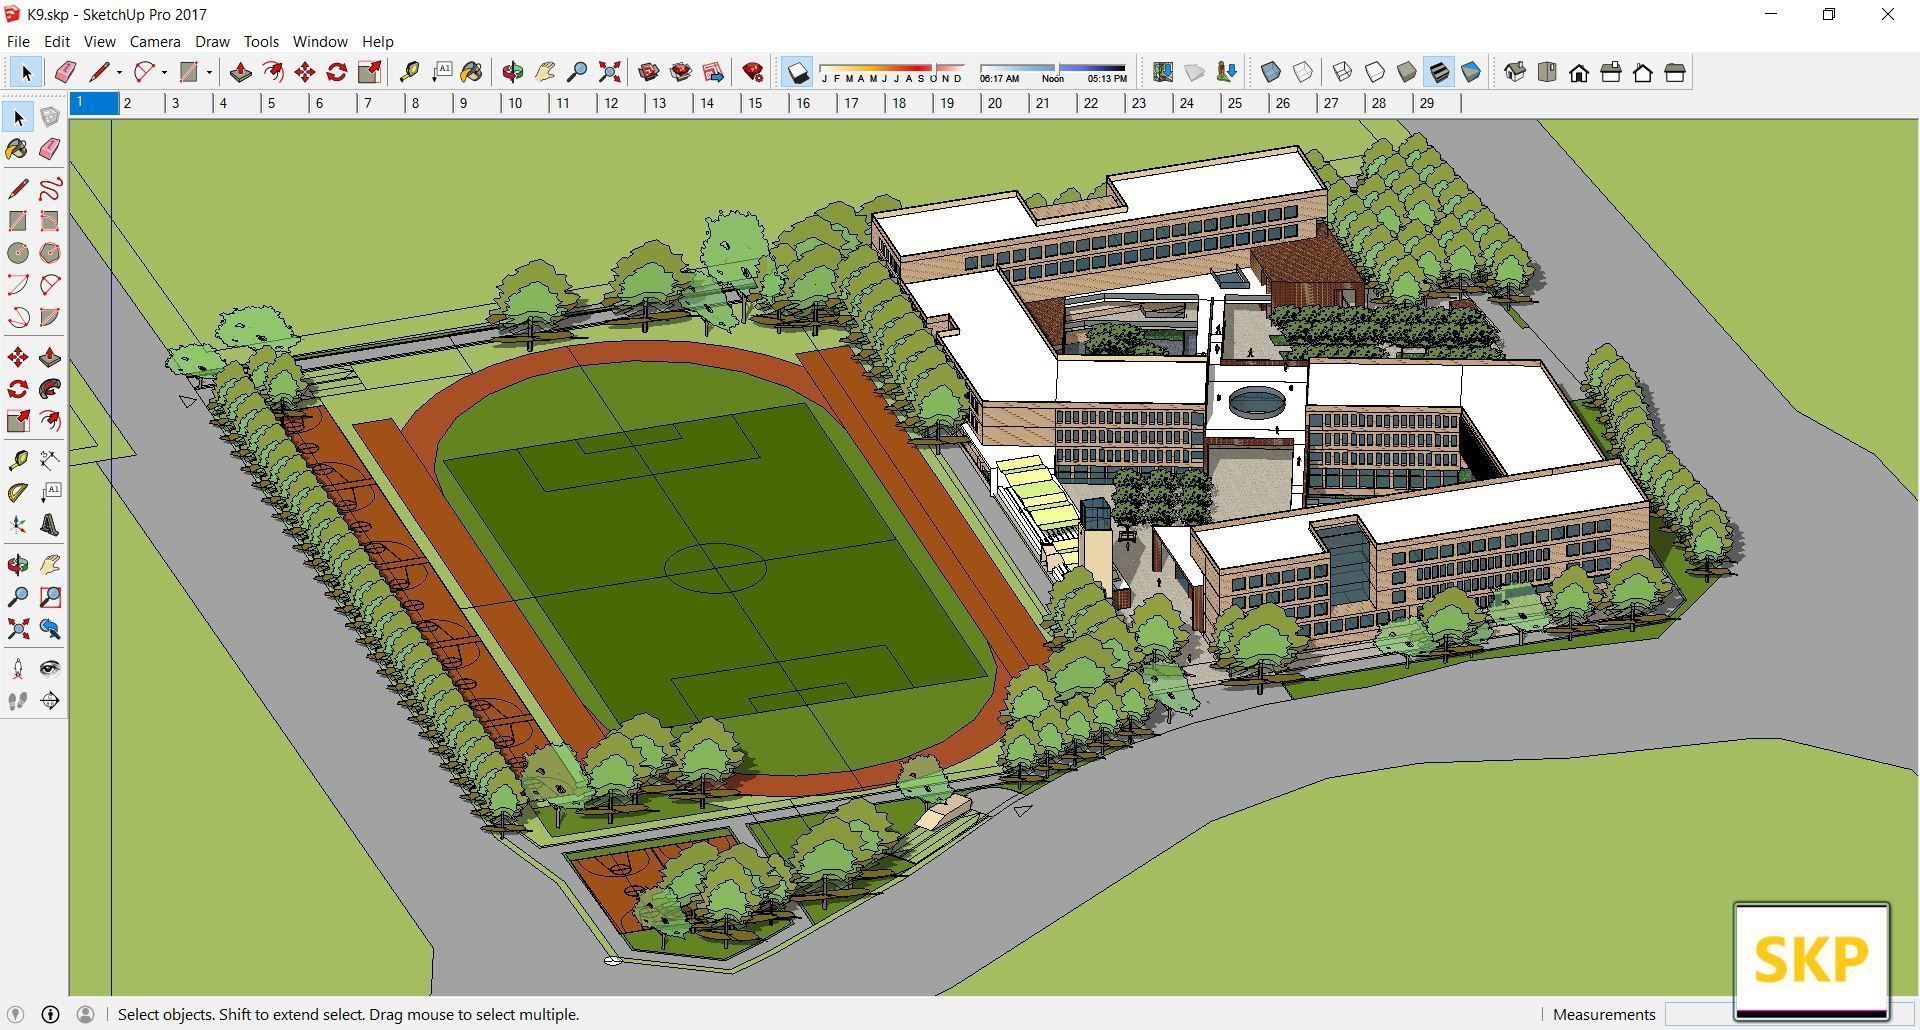The width and height of the screenshot is (1920, 1030).
Task: Click Zoom Extents in top toolbar
Action: tap(609, 72)
